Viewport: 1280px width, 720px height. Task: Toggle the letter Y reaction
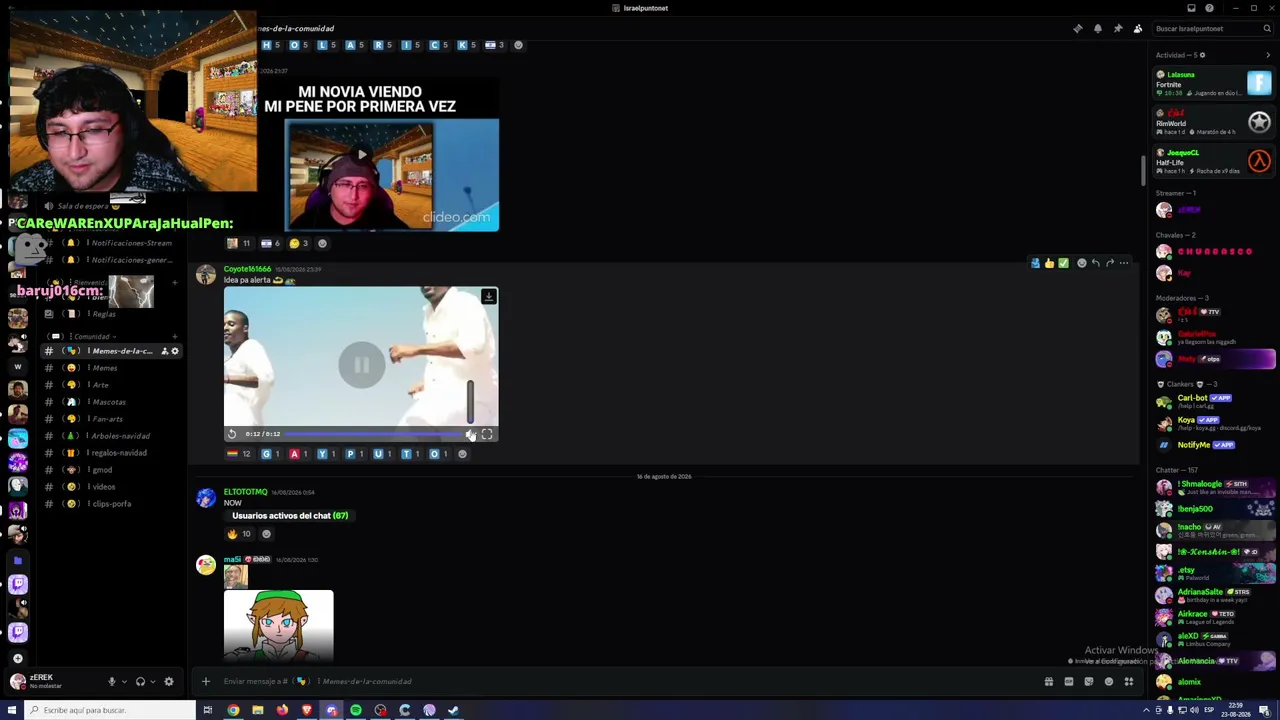(327, 454)
